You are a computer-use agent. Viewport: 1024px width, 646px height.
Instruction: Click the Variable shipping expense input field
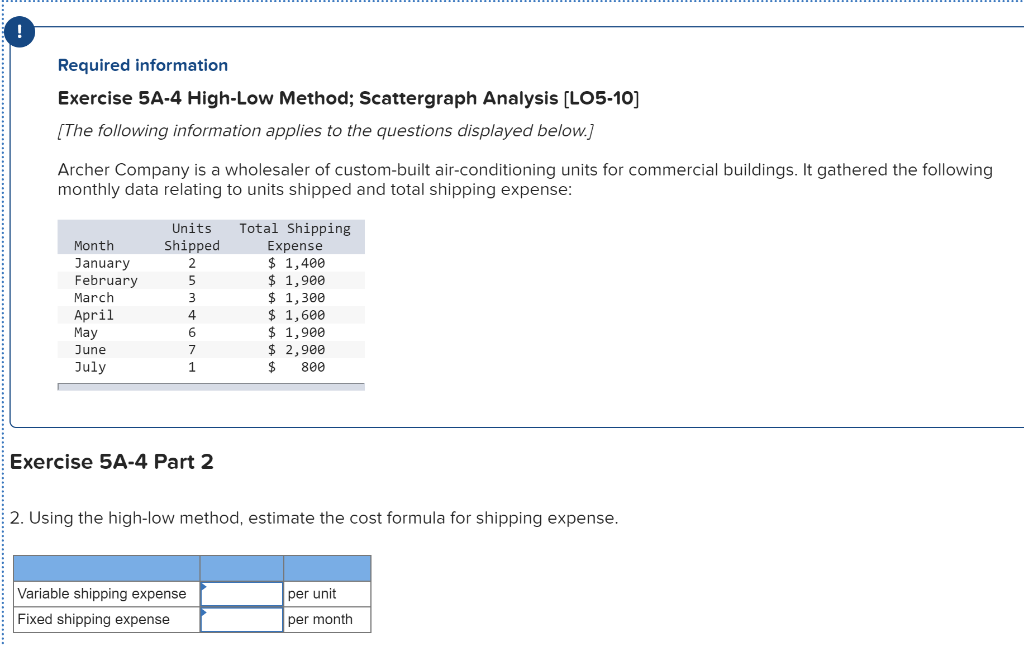pyautogui.click(x=242, y=593)
